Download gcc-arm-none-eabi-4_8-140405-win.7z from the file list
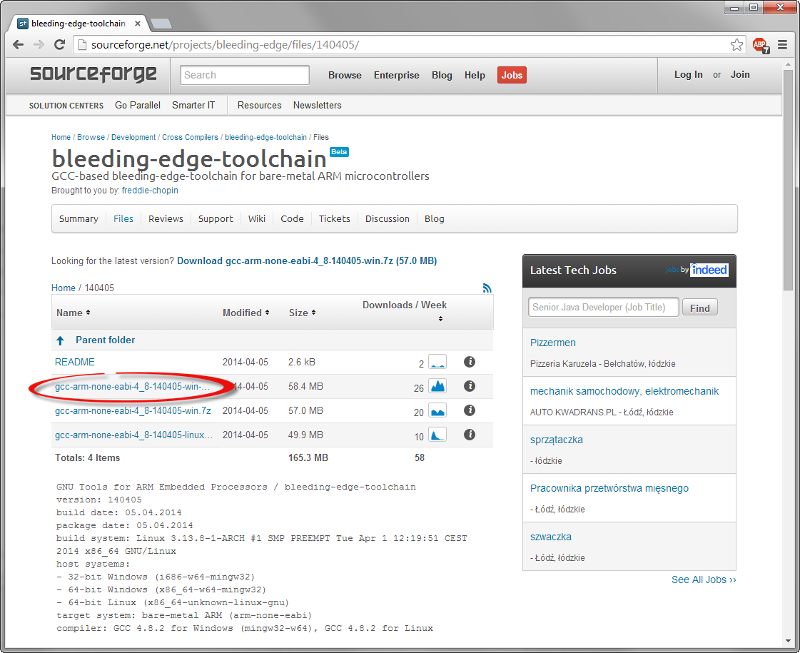800x653 pixels. tap(133, 411)
